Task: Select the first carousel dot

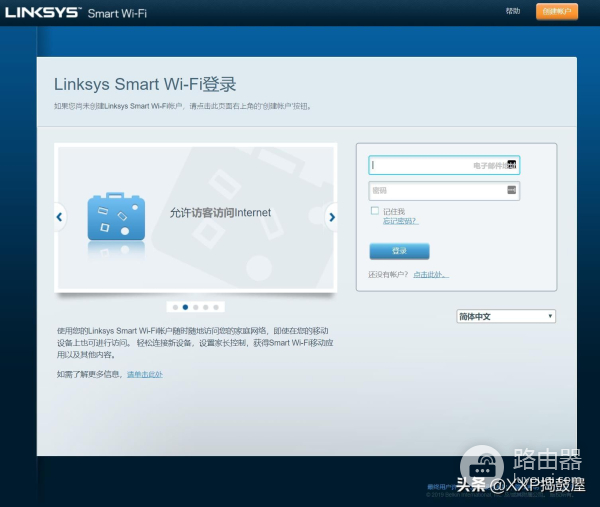Action: click(x=175, y=307)
